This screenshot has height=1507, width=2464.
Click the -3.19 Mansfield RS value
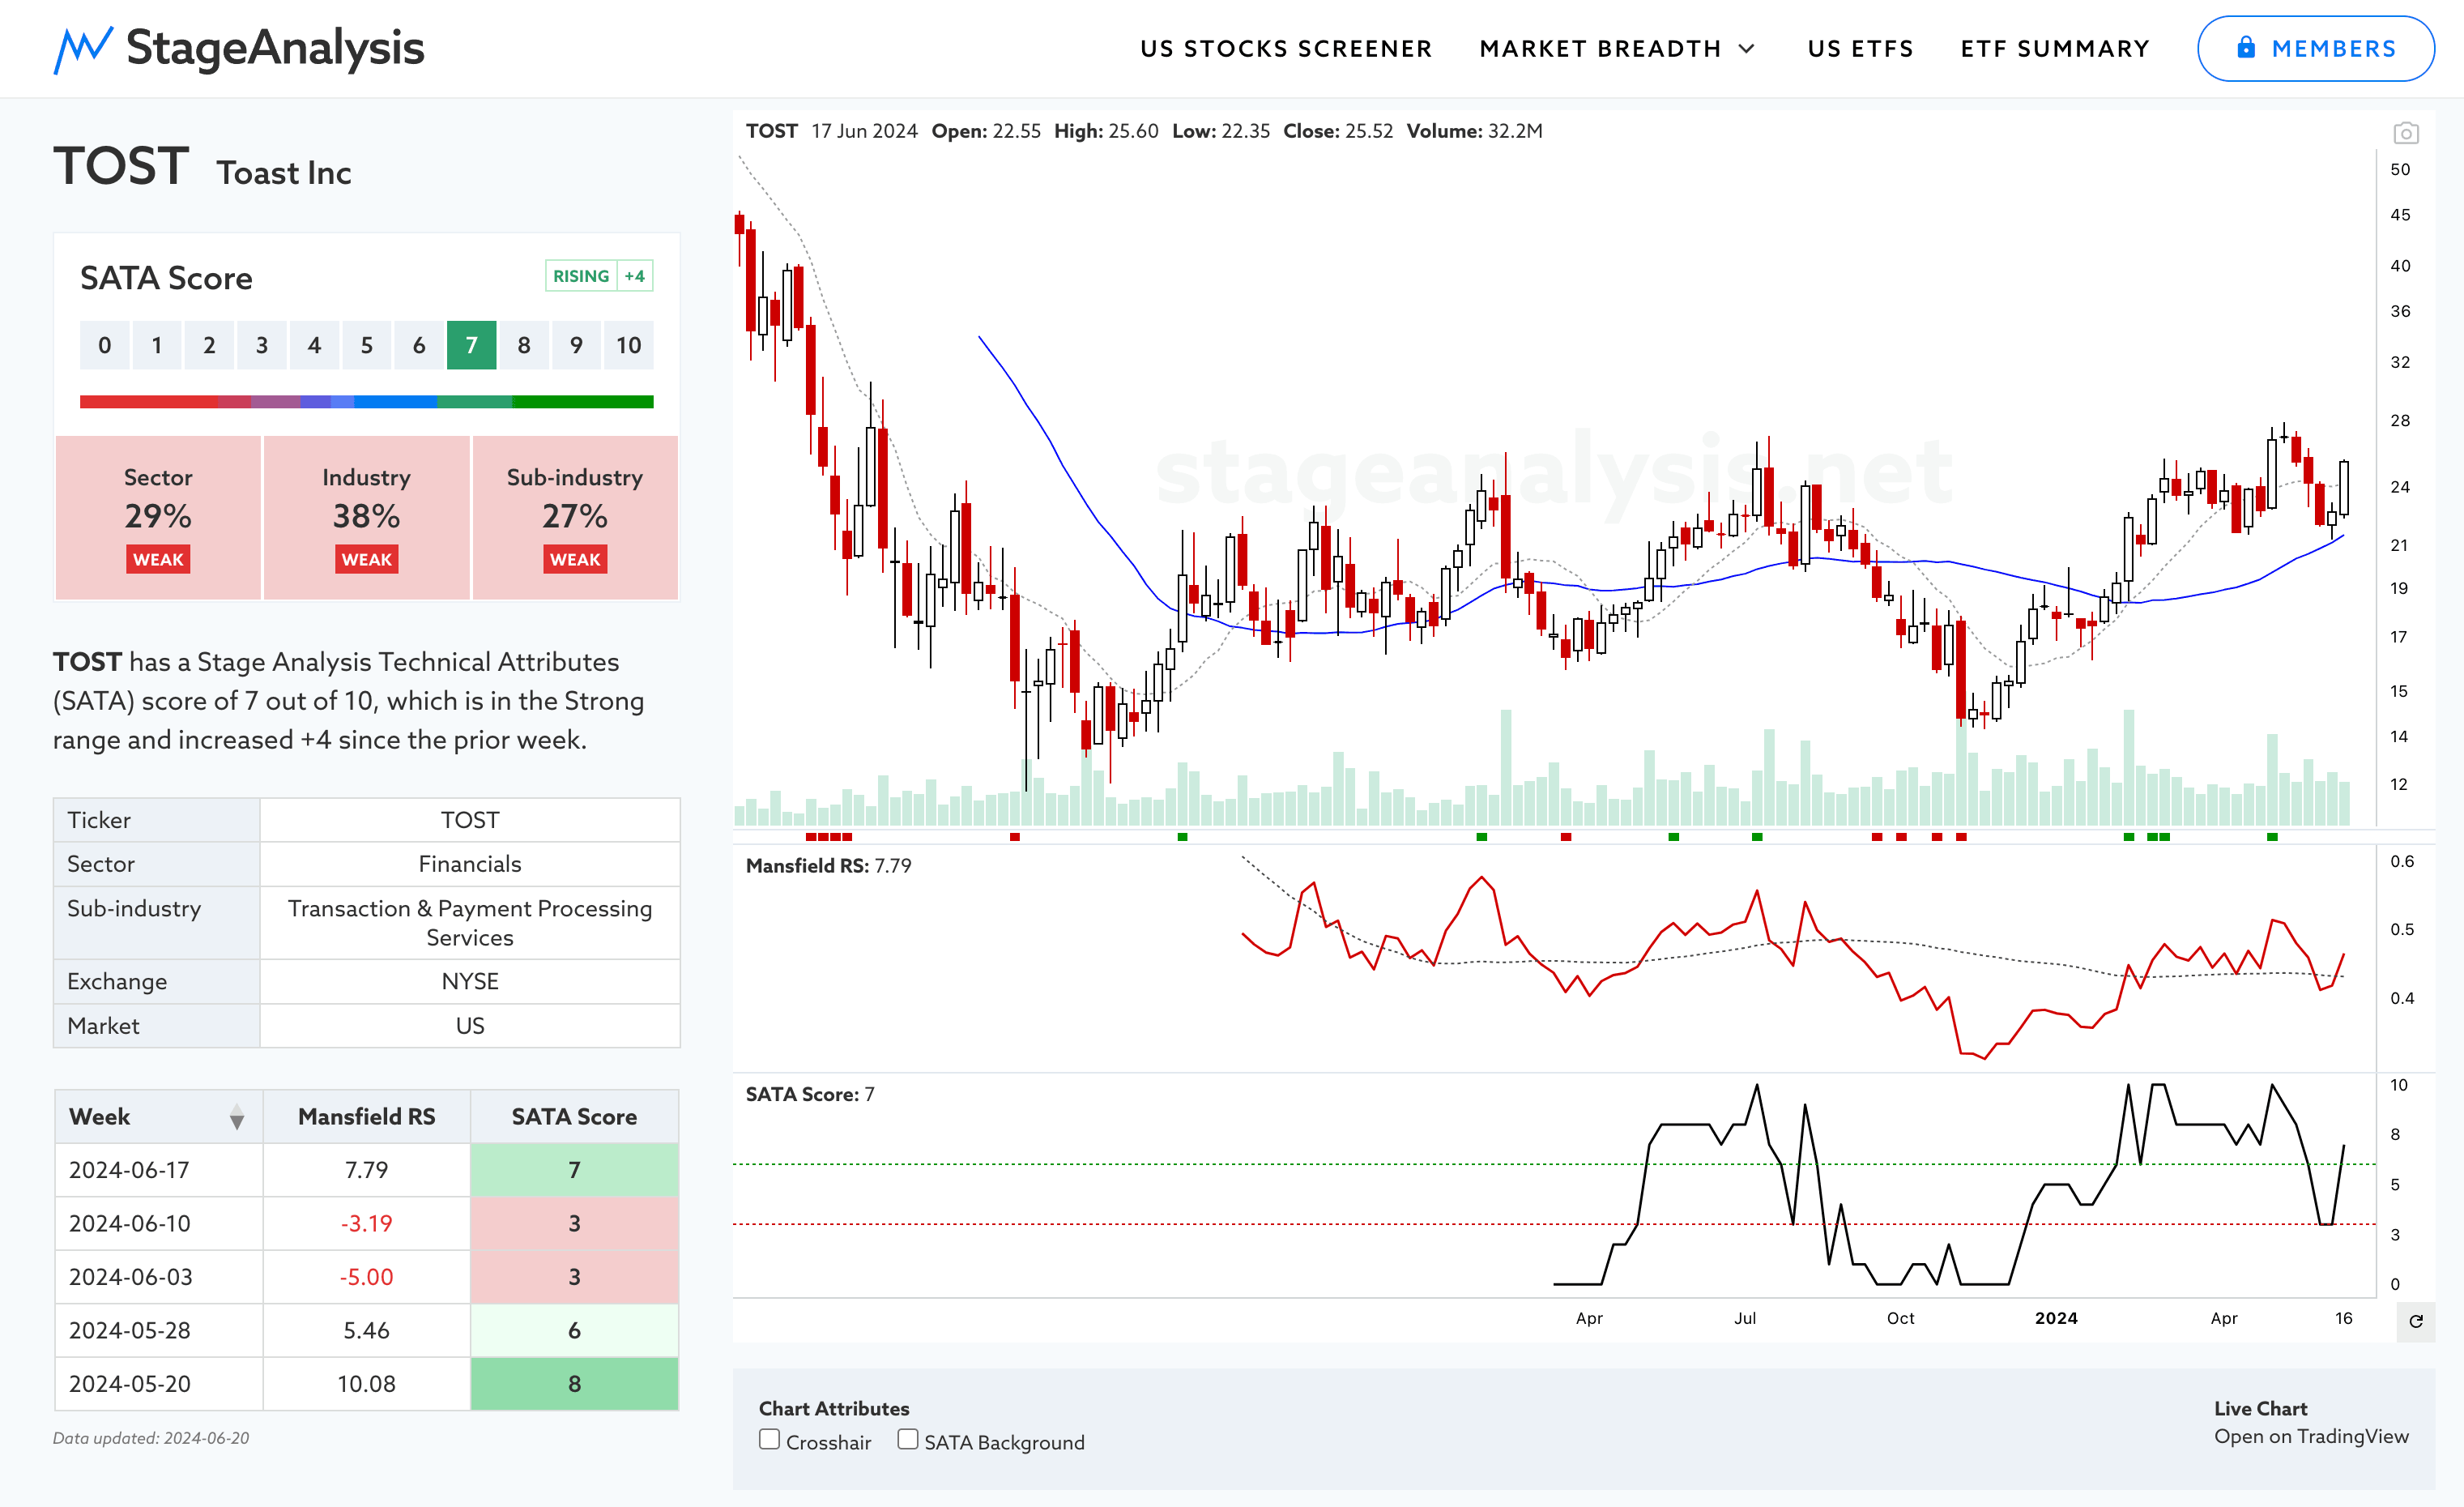(x=366, y=1223)
